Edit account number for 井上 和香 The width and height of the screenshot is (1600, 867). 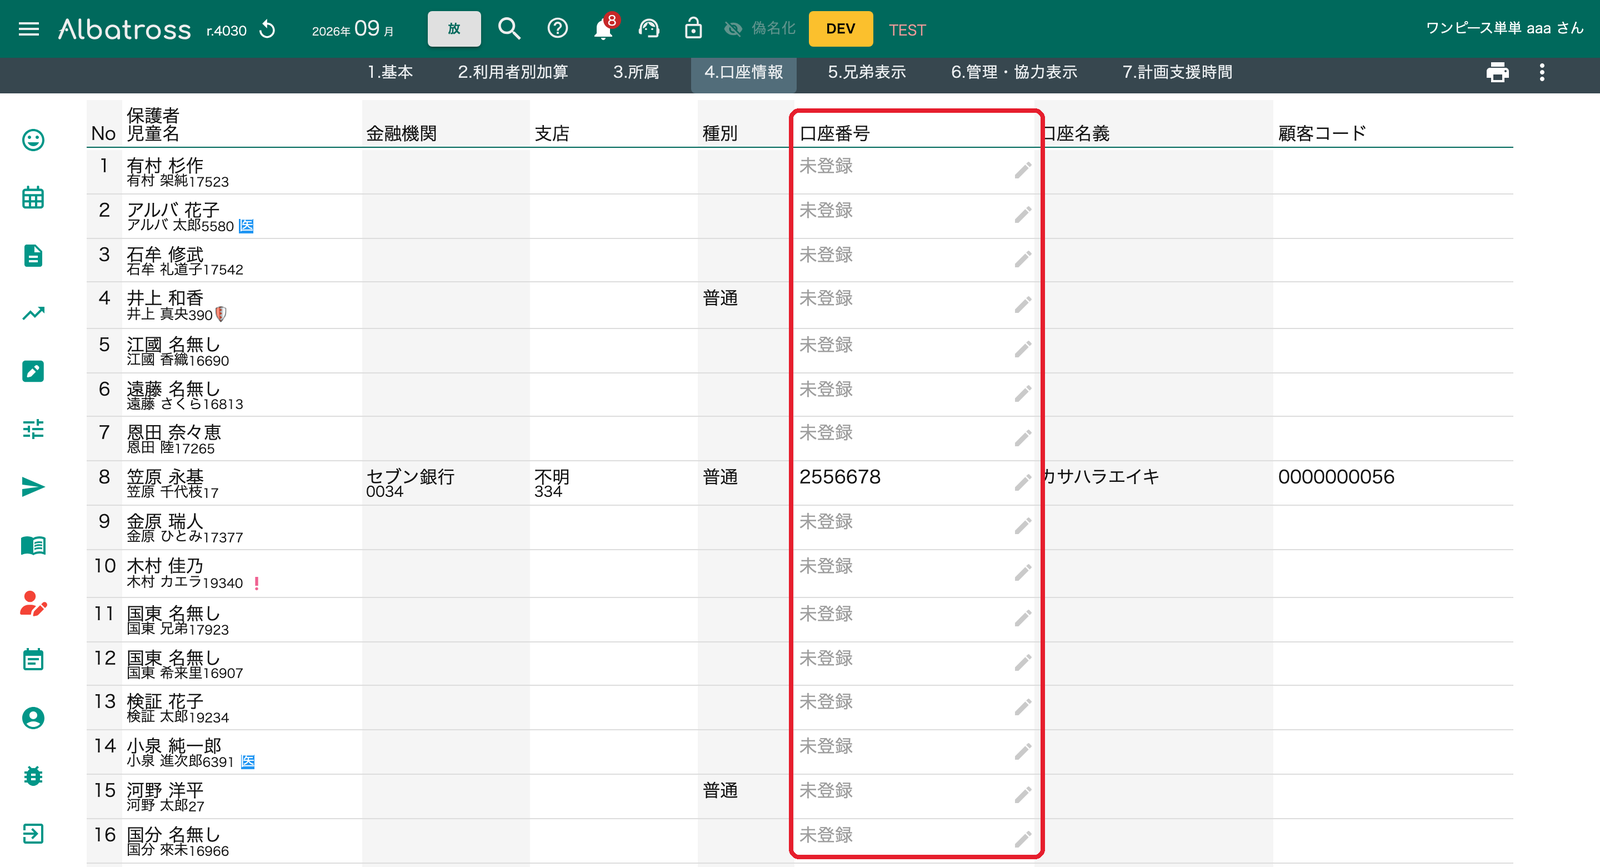[1023, 304]
